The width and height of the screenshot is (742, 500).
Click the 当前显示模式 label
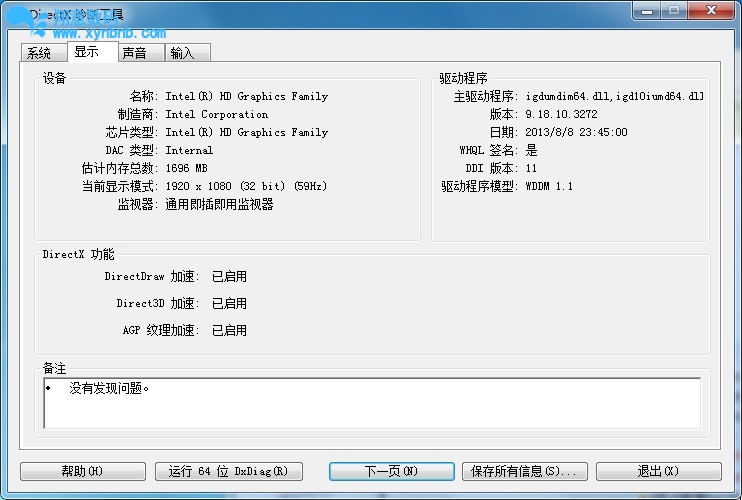(x=119, y=186)
